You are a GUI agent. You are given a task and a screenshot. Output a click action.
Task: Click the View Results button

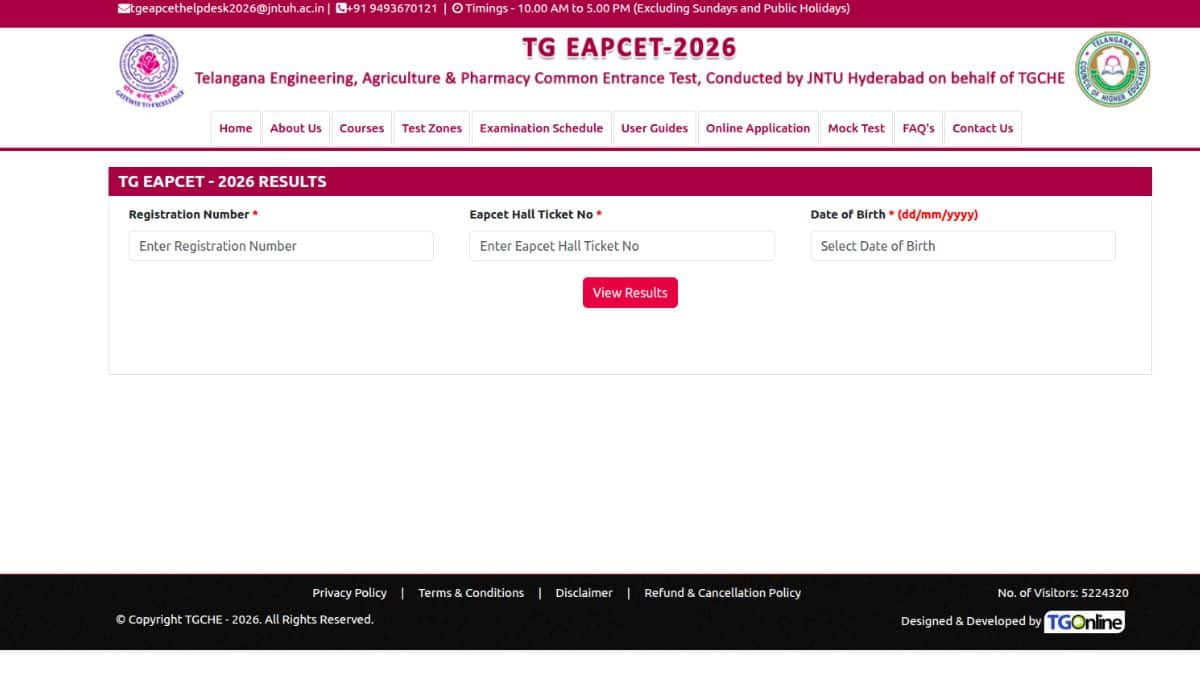coord(630,293)
